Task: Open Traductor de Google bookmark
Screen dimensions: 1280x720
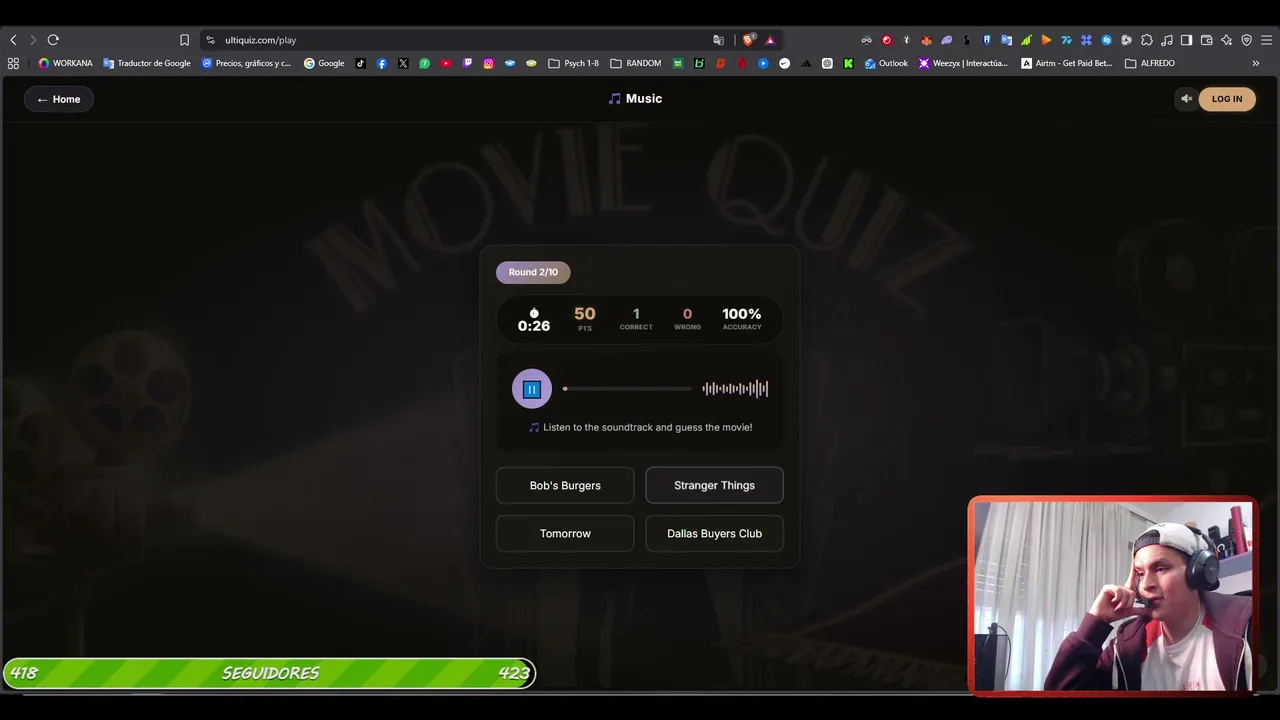Action: click(x=147, y=63)
